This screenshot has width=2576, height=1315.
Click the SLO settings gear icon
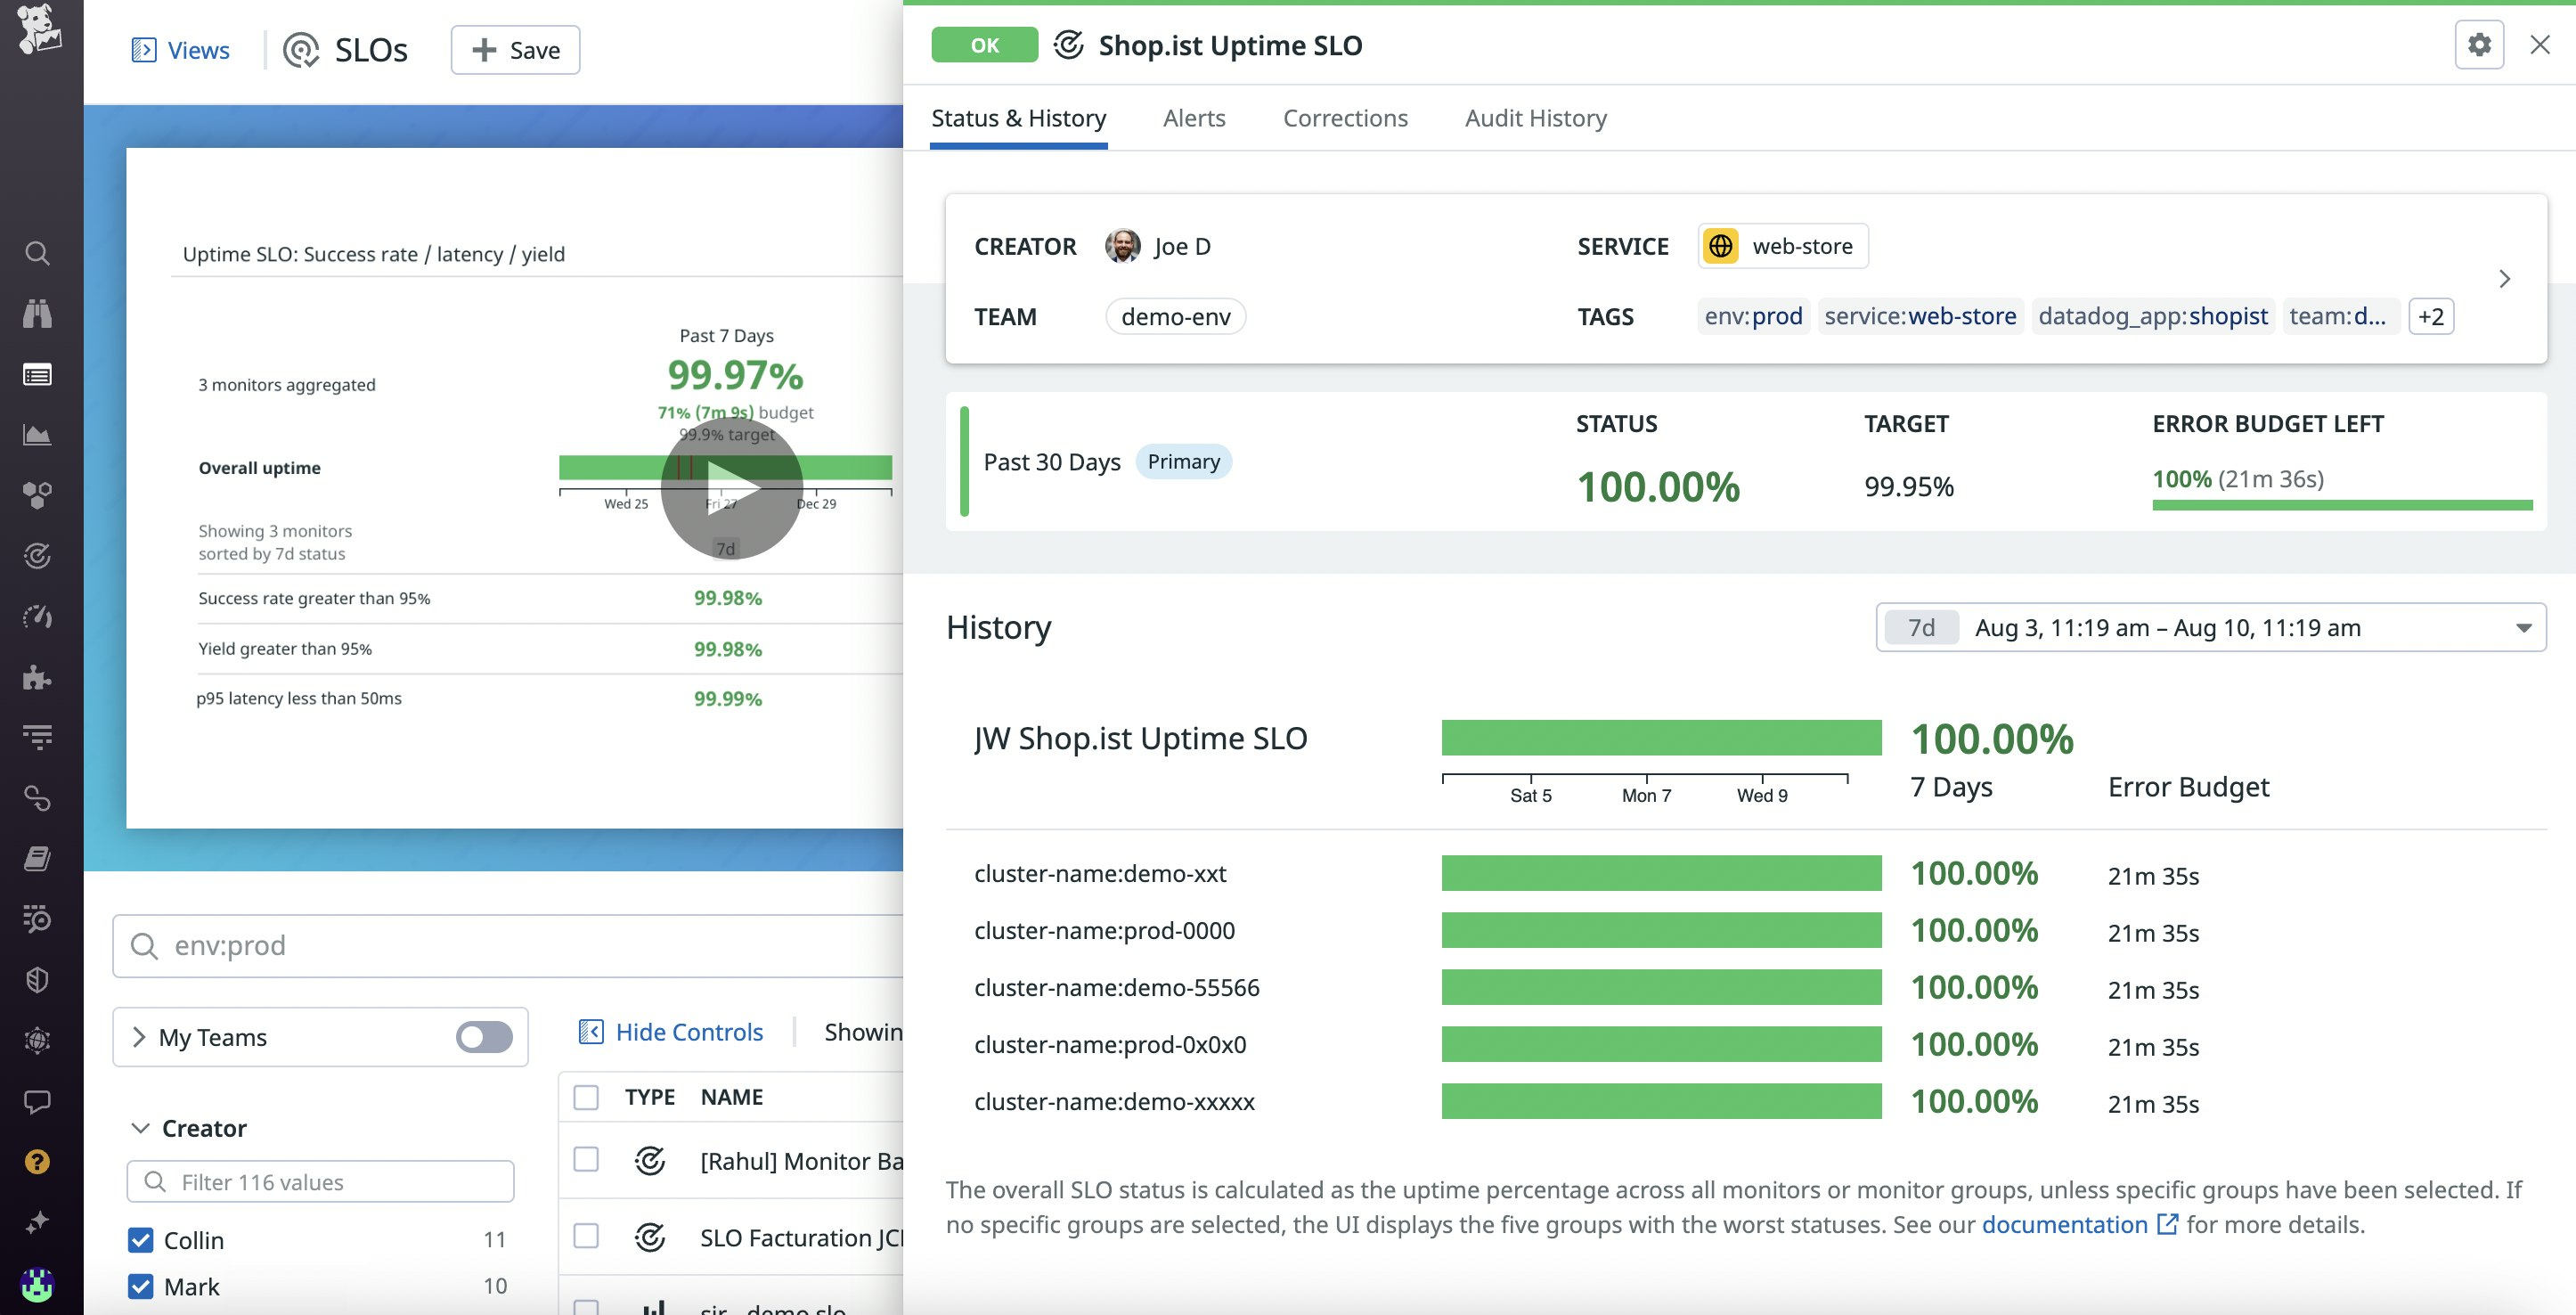tap(2478, 45)
